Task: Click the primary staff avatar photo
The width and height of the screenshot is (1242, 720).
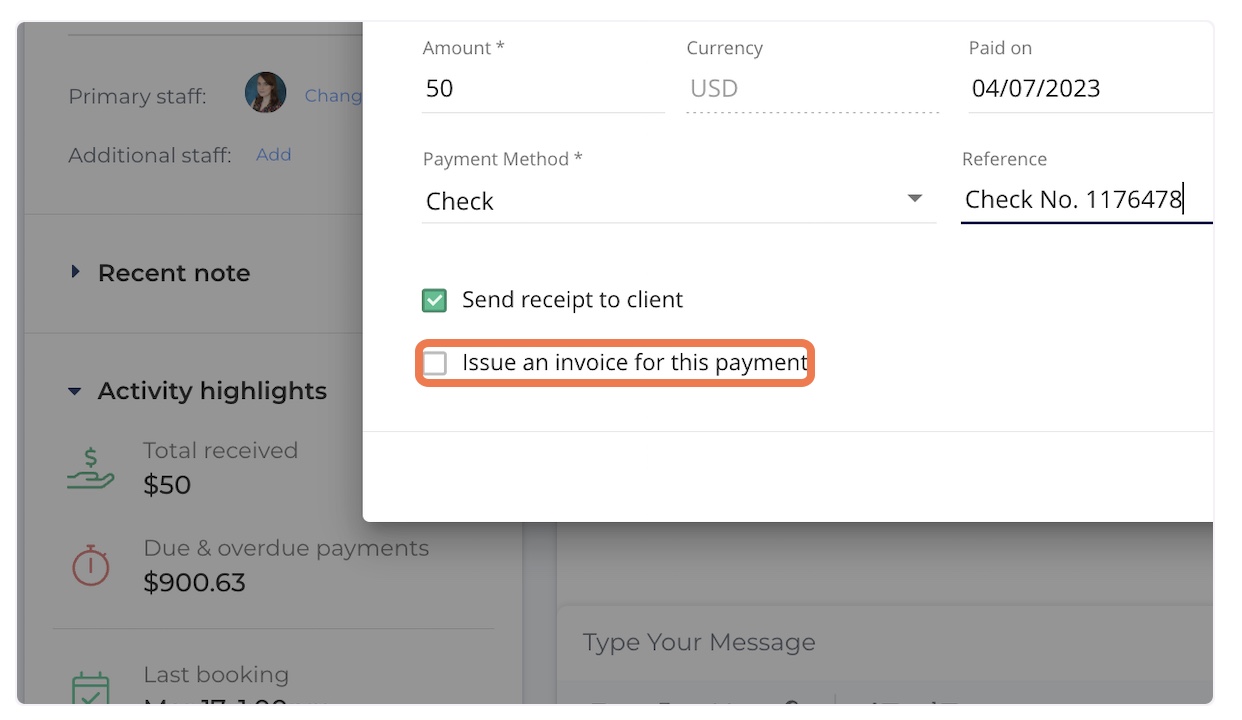Action: [266, 93]
